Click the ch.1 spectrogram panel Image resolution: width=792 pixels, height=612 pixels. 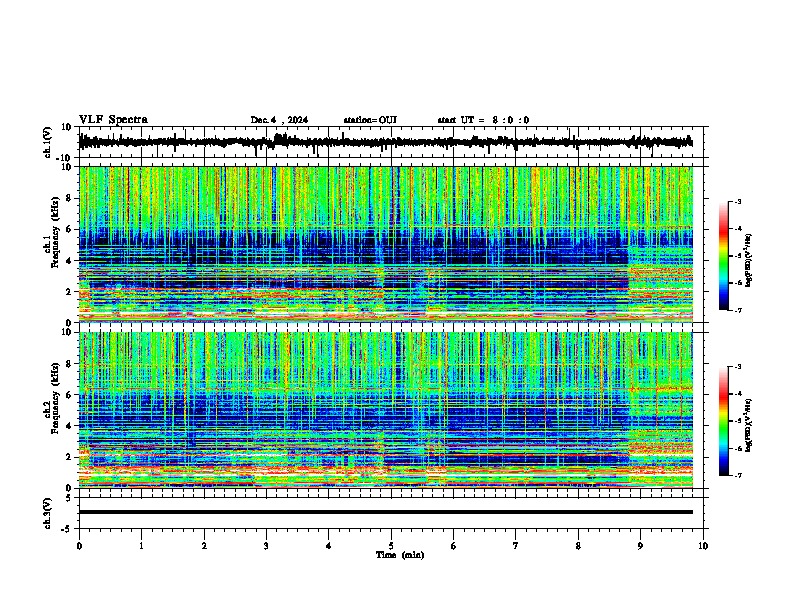(386, 244)
